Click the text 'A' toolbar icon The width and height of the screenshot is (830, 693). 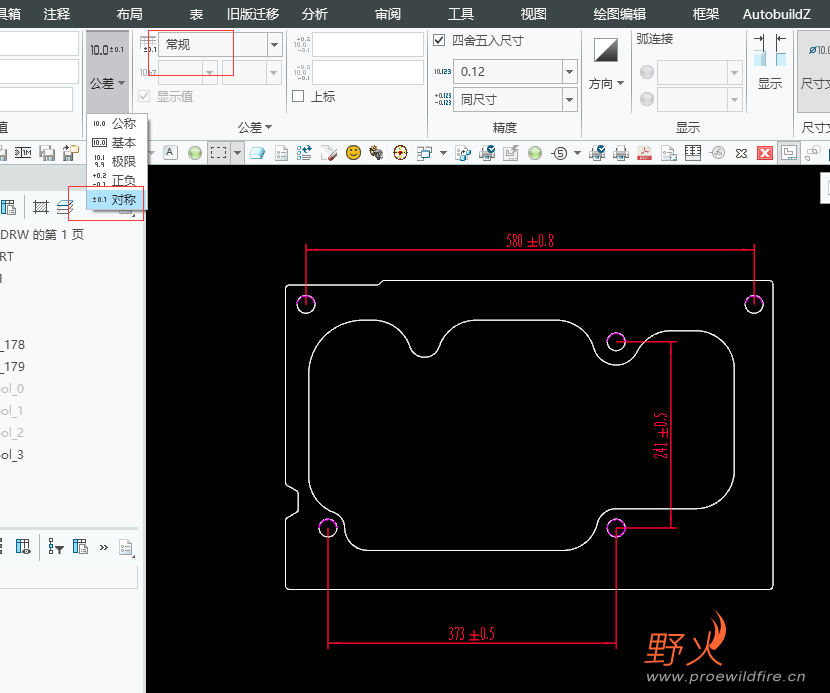coord(170,152)
